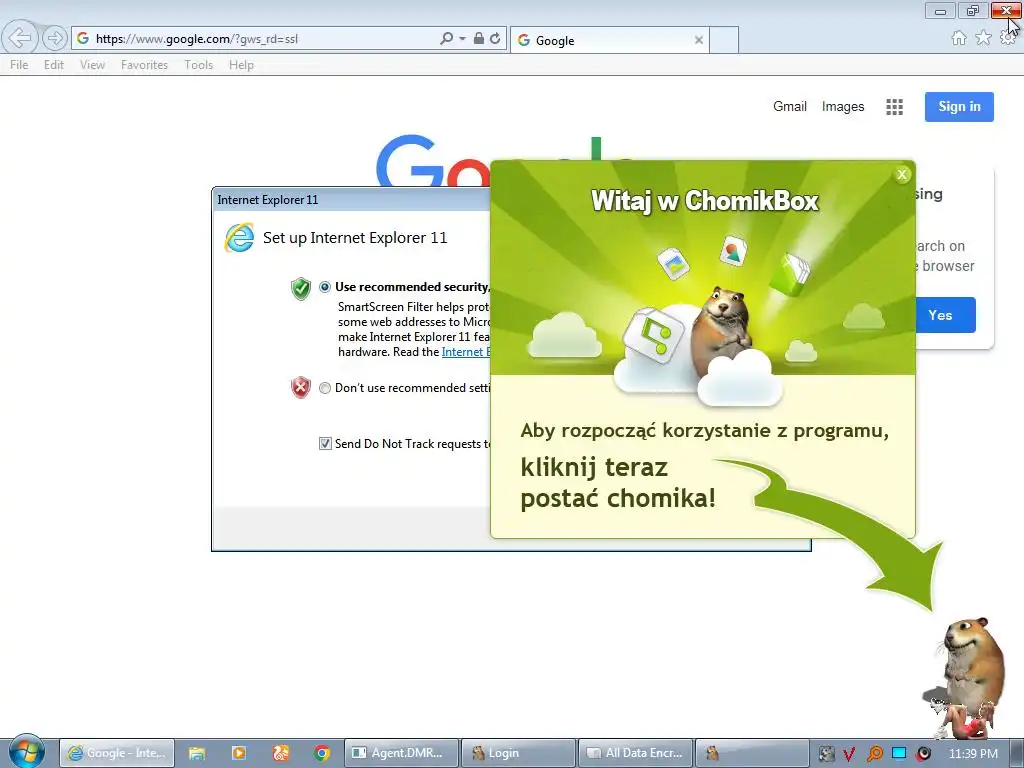Click the first gray tray icon
Viewport: 1024px width, 768px height.
[826, 754]
